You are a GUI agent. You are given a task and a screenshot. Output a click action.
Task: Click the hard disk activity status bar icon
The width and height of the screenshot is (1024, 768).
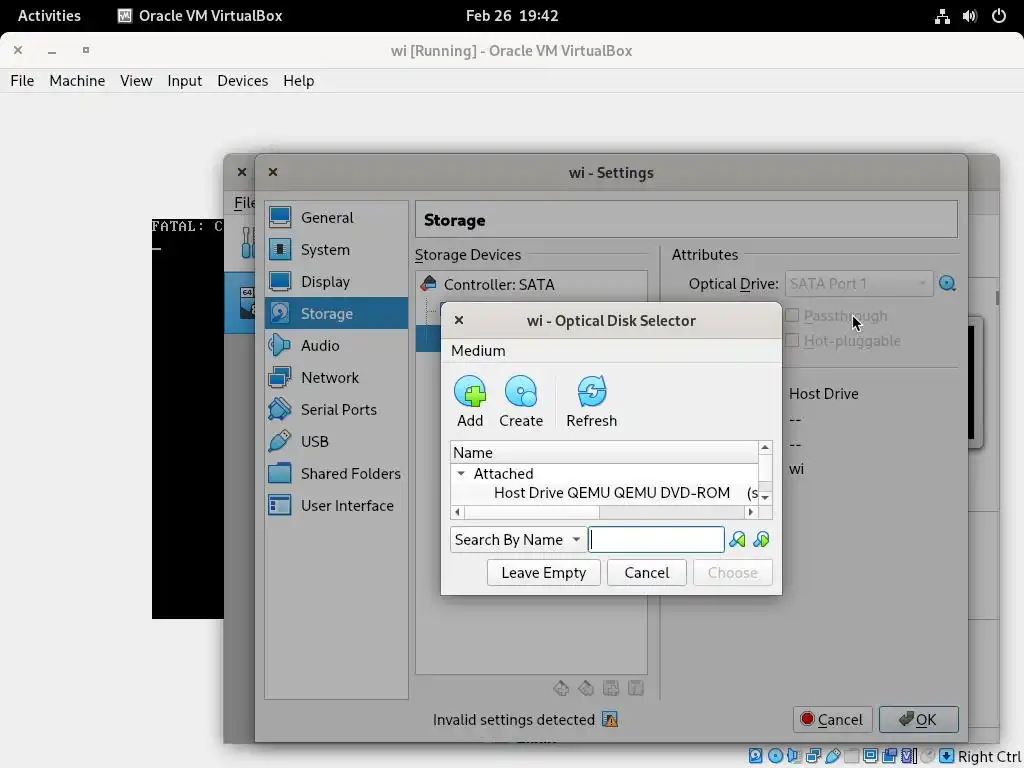coord(756,756)
